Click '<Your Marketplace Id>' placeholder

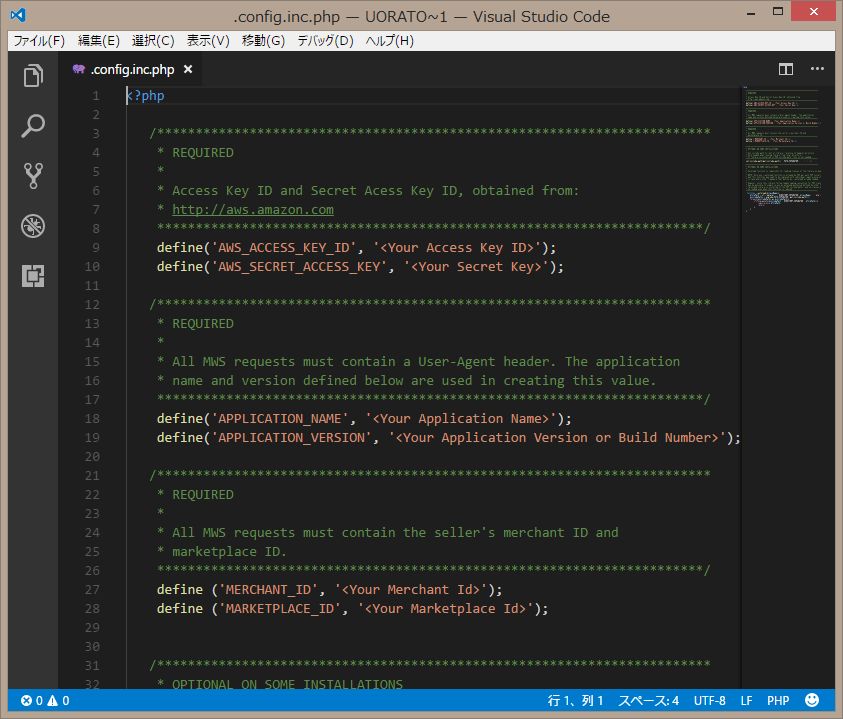pos(445,608)
